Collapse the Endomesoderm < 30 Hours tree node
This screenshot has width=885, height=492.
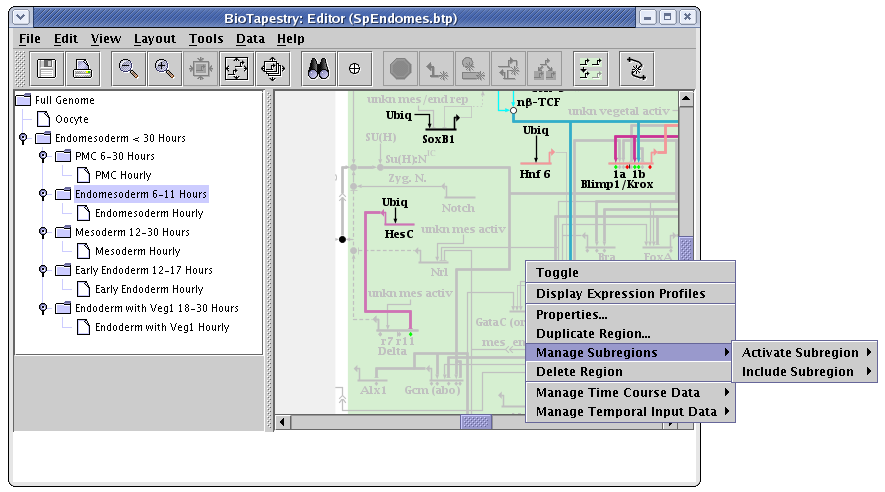click(x=23, y=138)
